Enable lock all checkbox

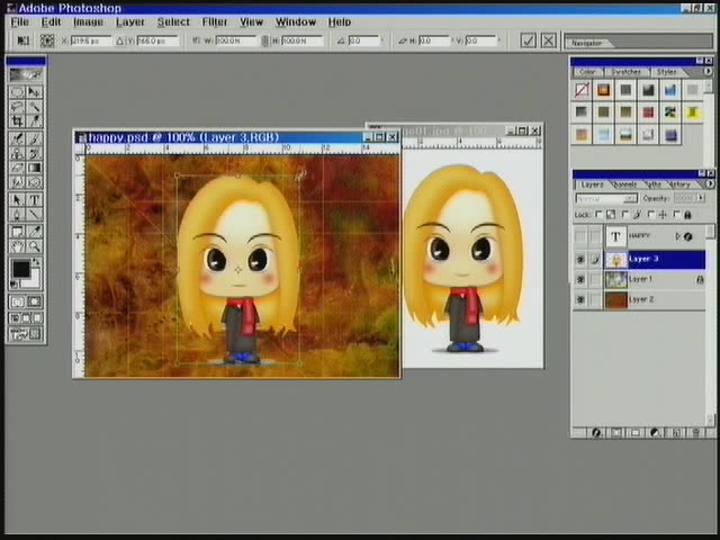click(x=677, y=214)
